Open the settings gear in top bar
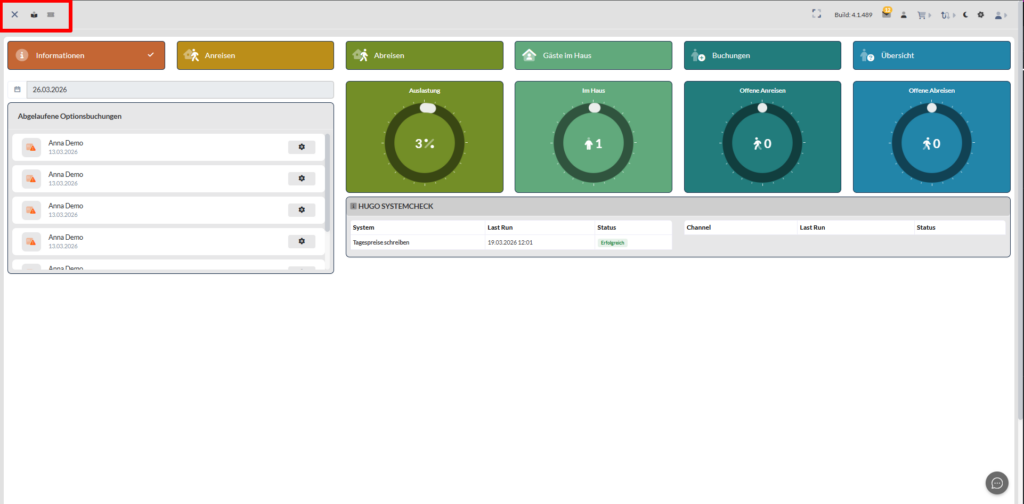Image resolution: width=1024 pixels, height=504 pixels. (981, 15)
